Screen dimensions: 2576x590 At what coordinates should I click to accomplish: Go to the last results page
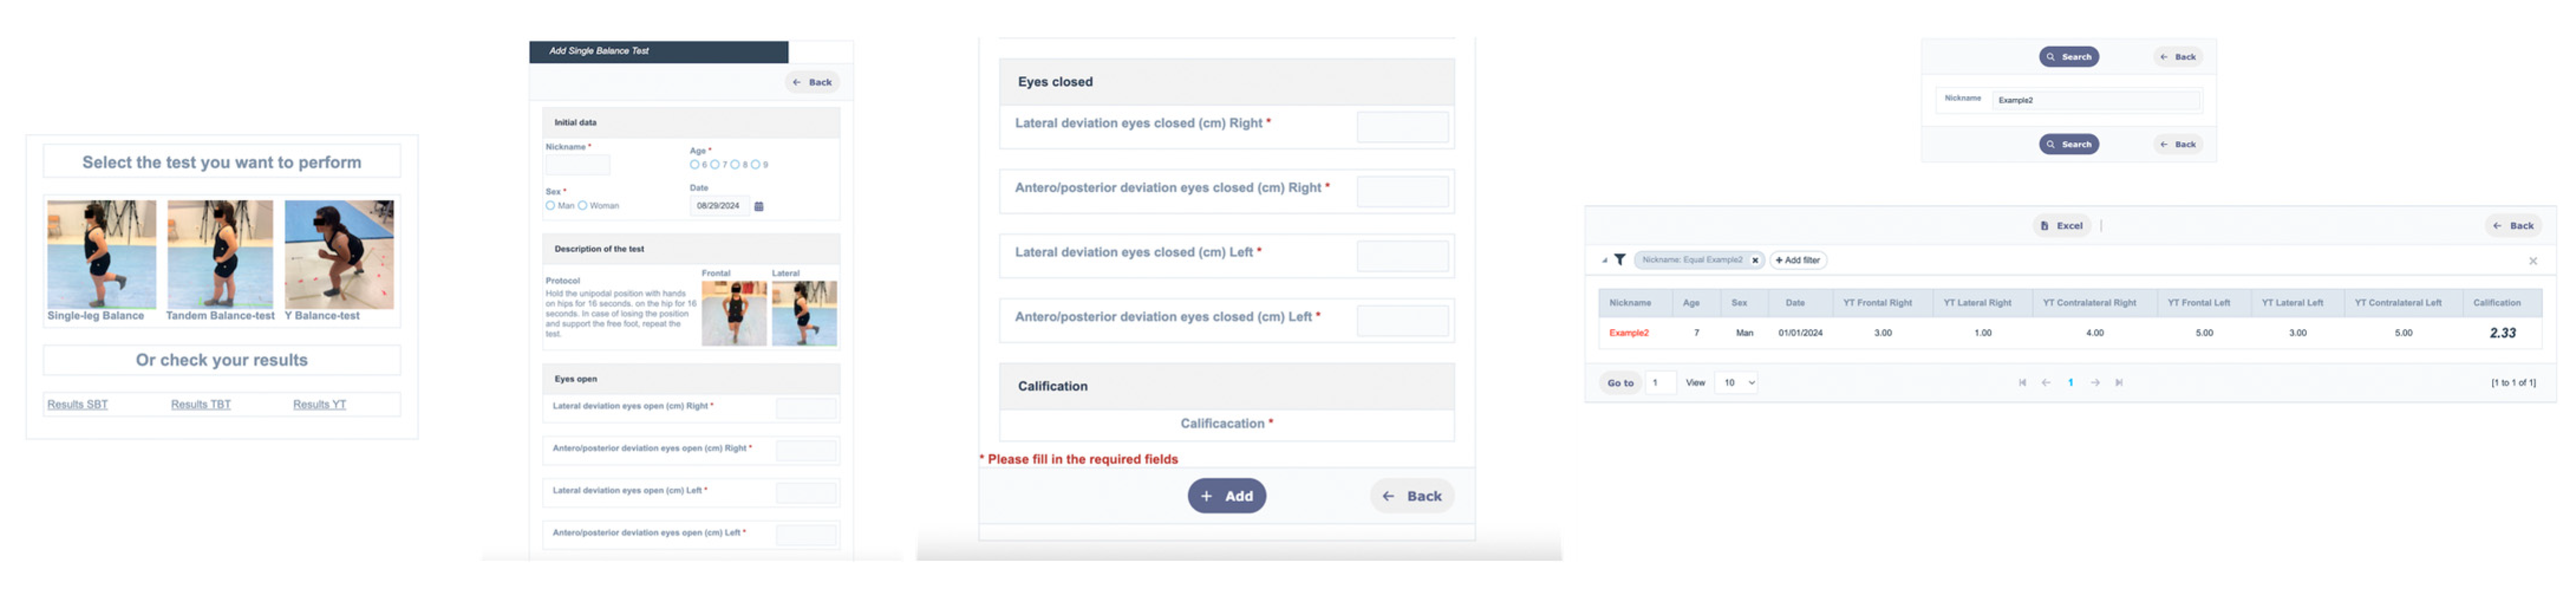click(2118, 382)
